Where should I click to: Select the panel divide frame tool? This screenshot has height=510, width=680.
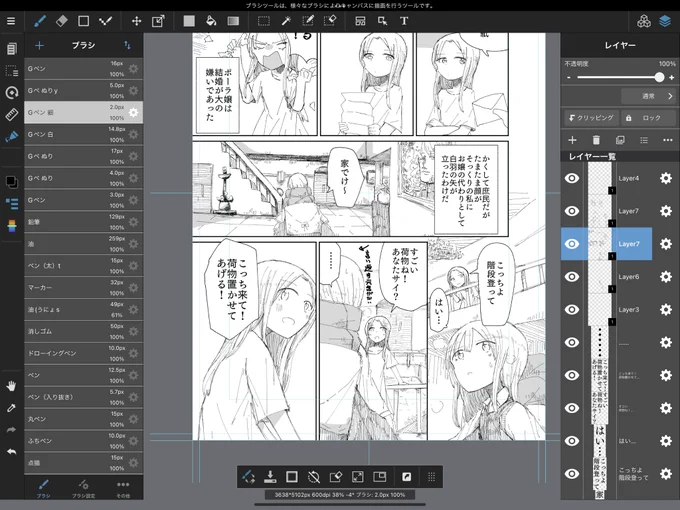pos(360,21)
